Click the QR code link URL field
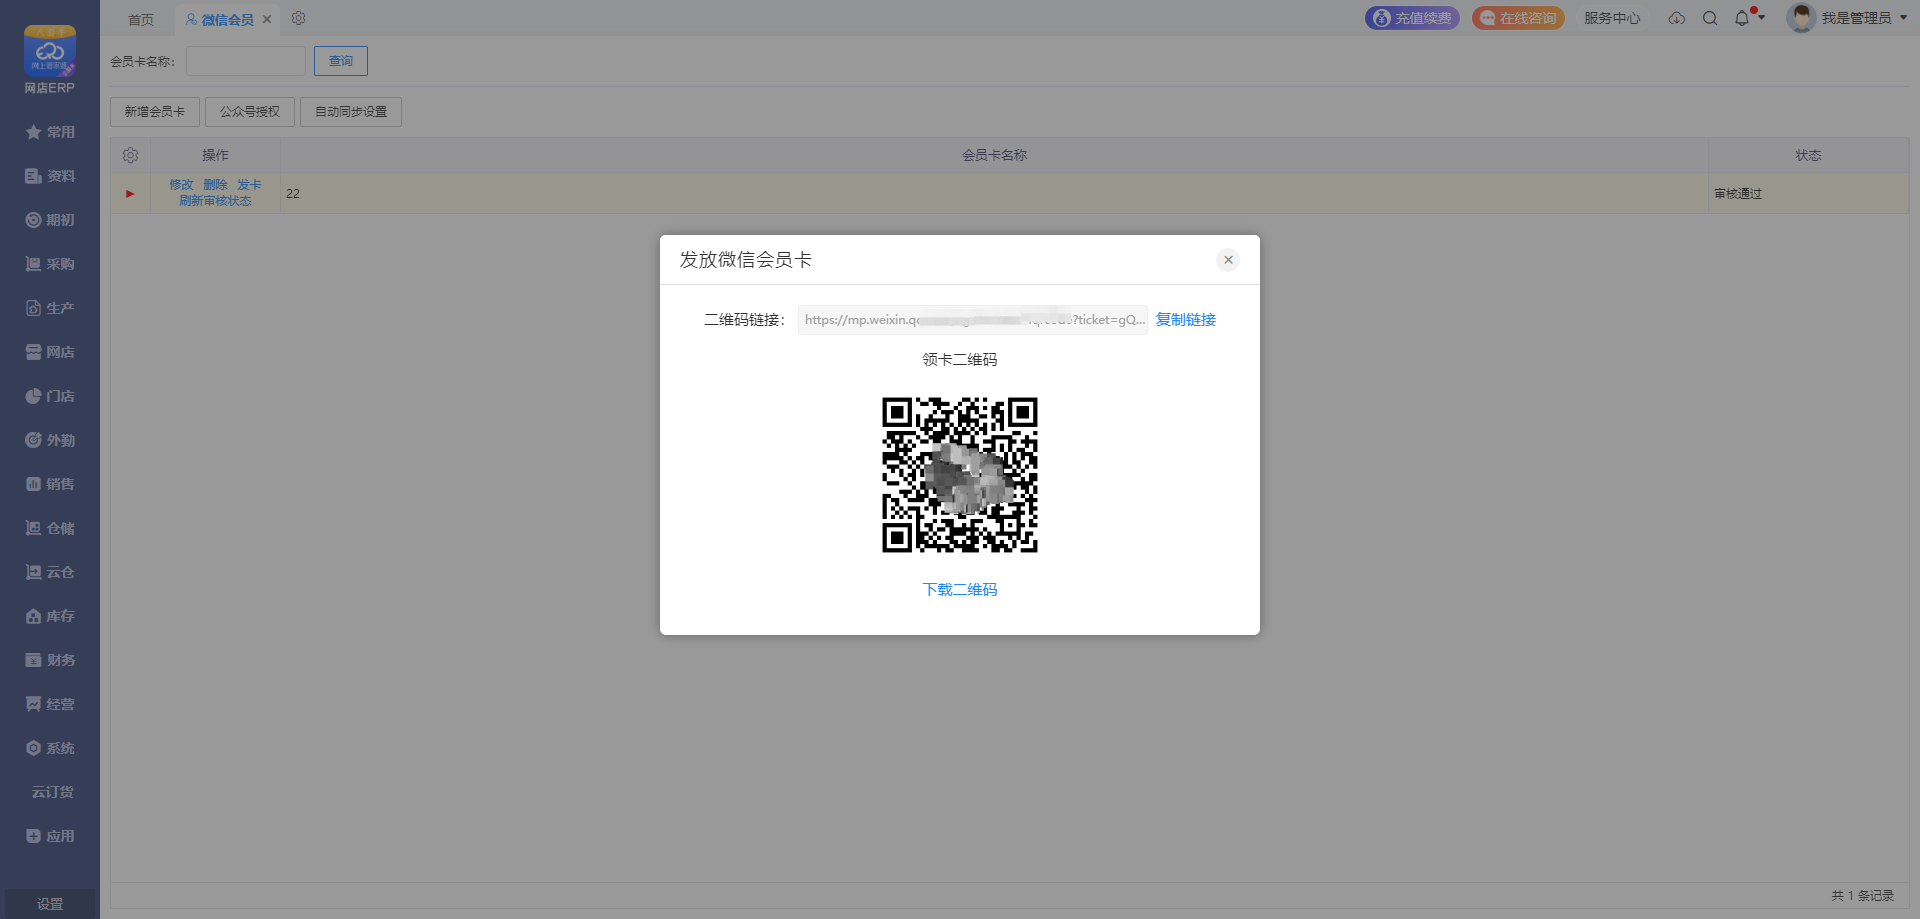The image size is (1920, 919). pos(972,320)
